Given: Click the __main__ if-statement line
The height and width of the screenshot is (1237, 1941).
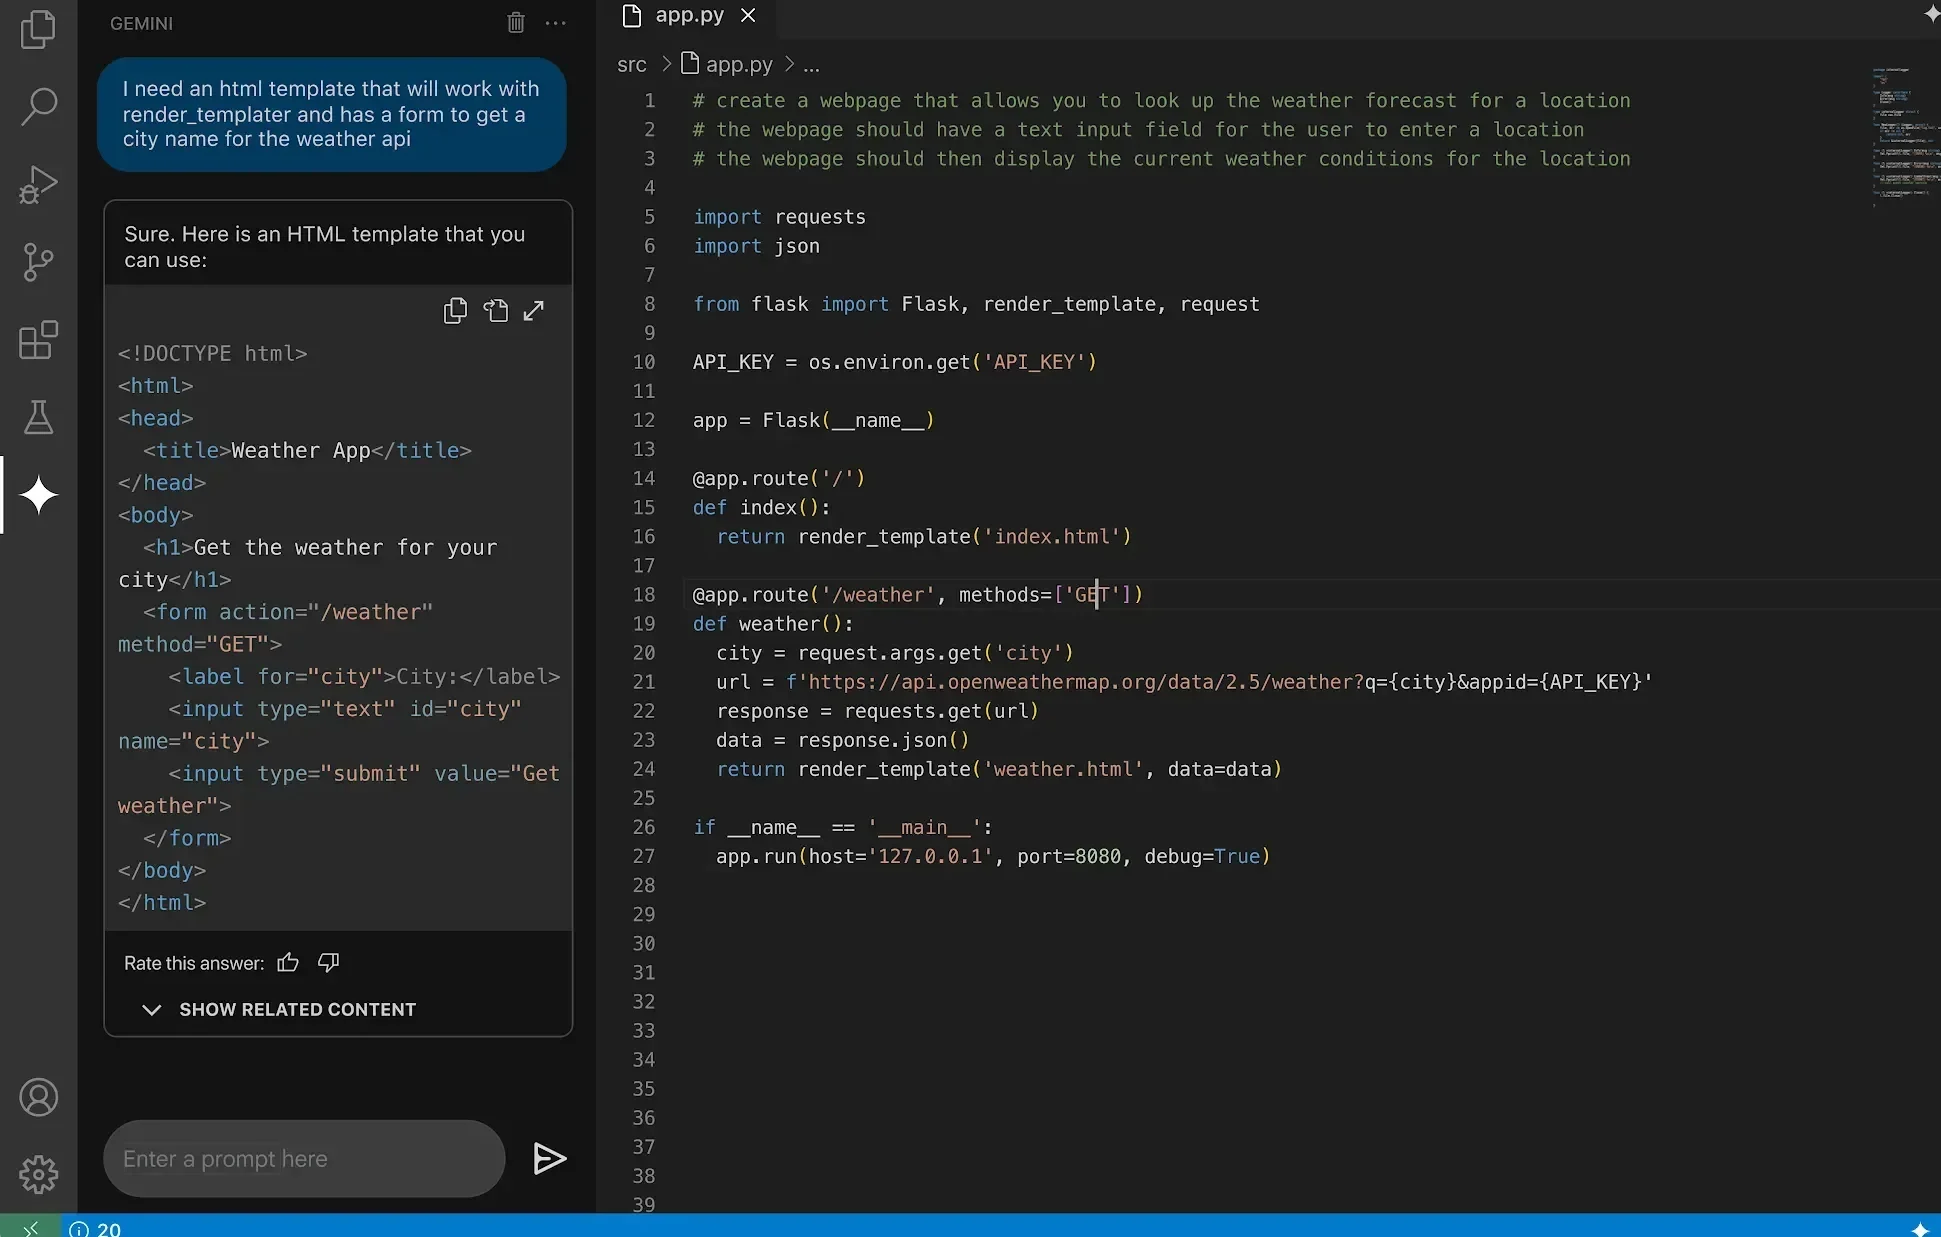Looking at the screenshot, I should (843, 827).
